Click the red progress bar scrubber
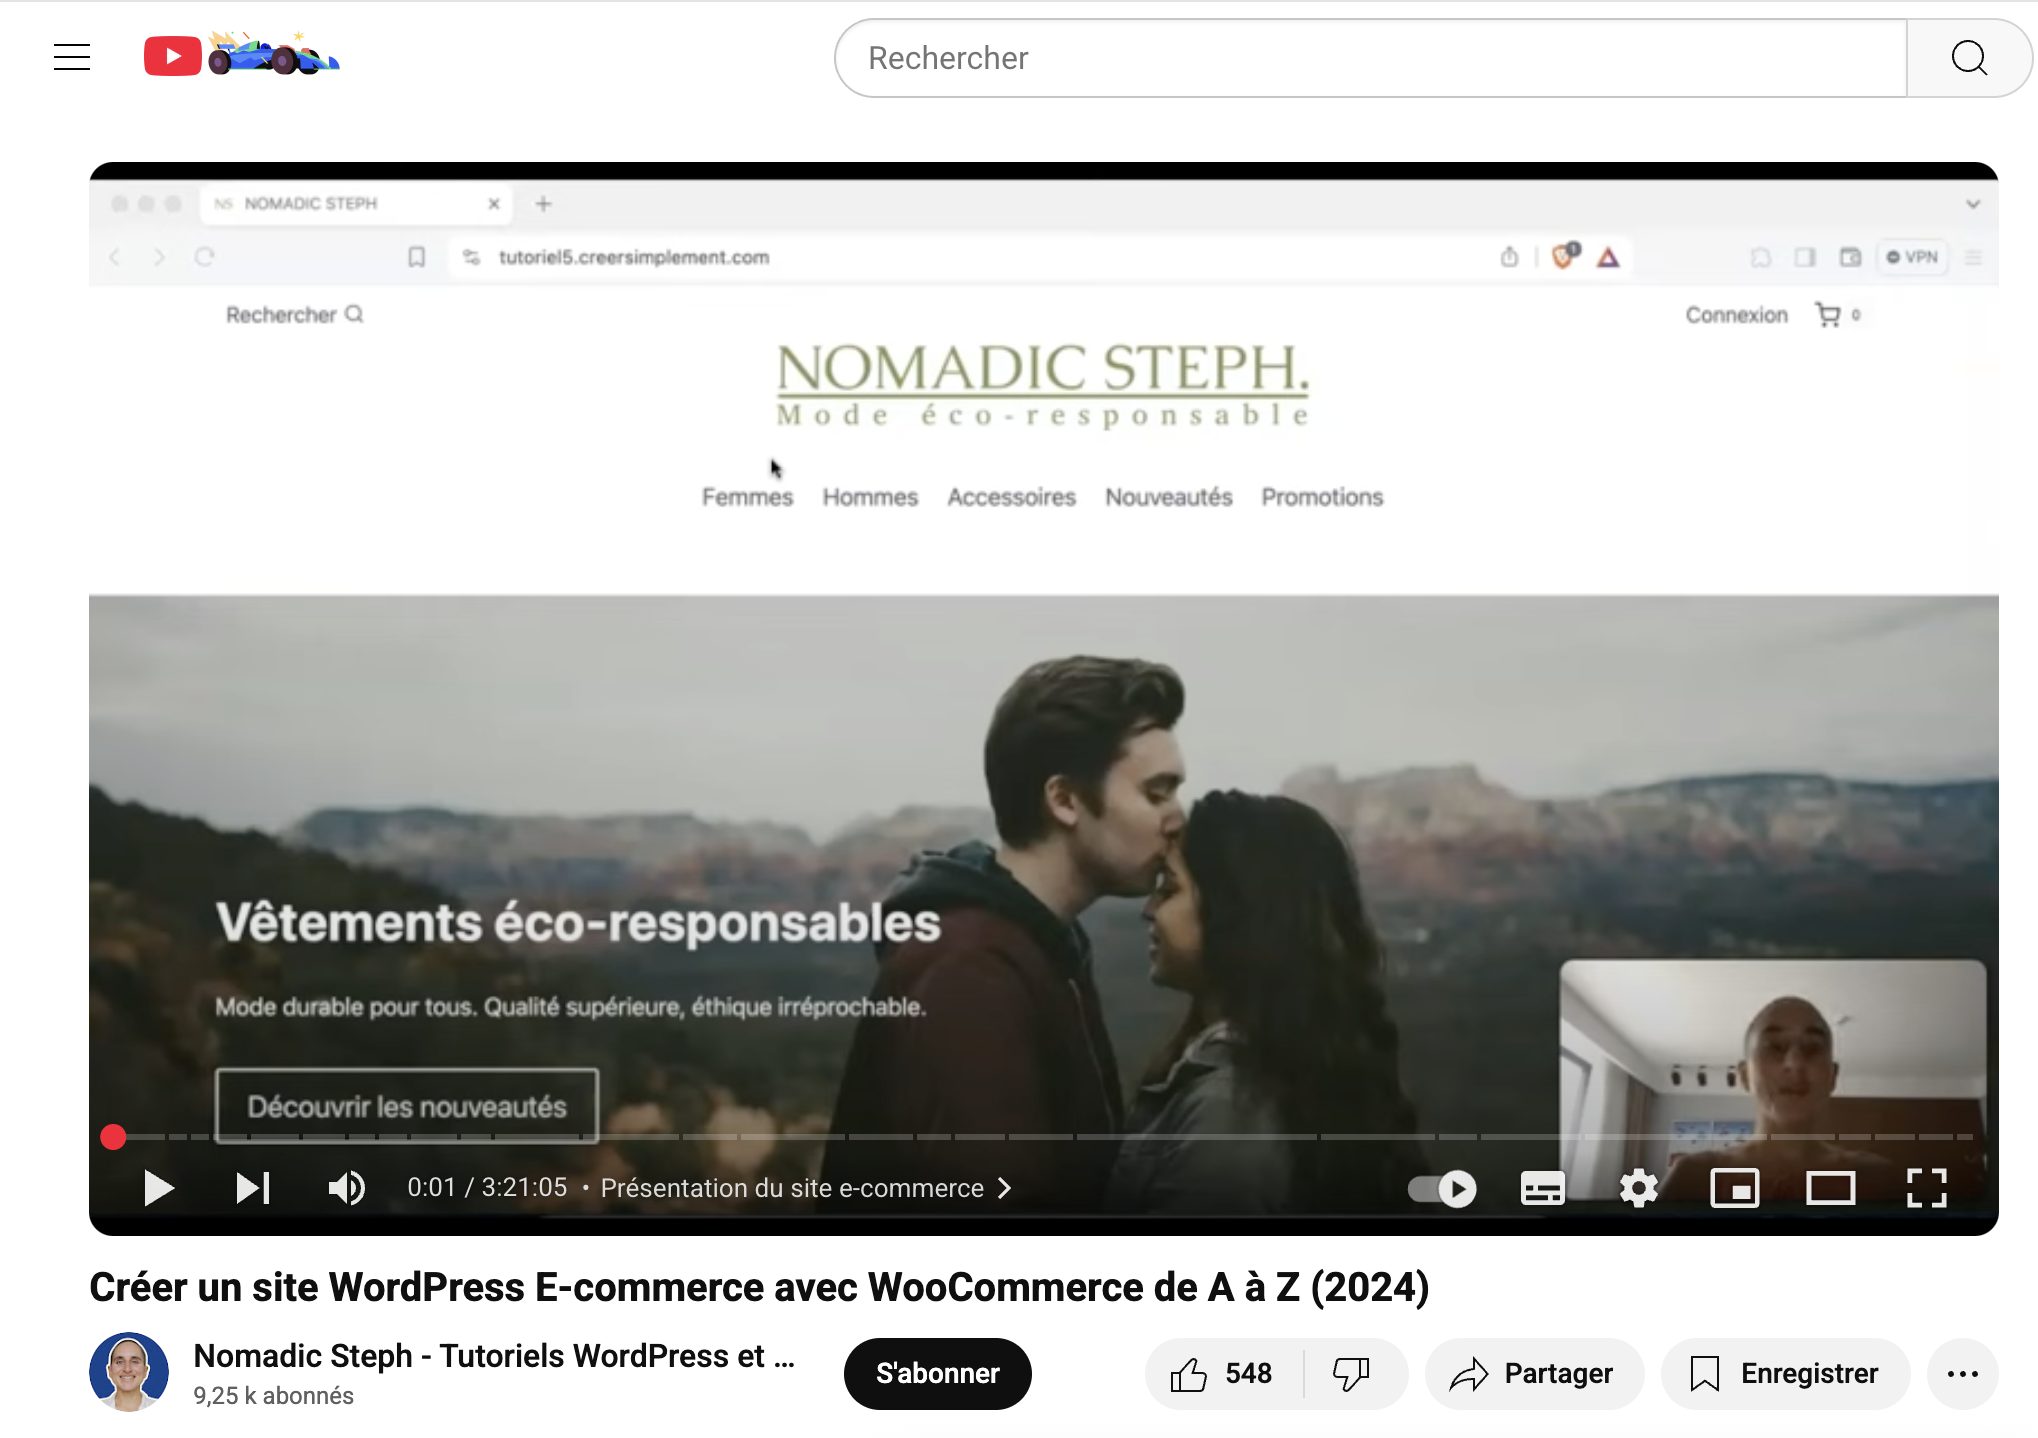 pos(113,1137)
